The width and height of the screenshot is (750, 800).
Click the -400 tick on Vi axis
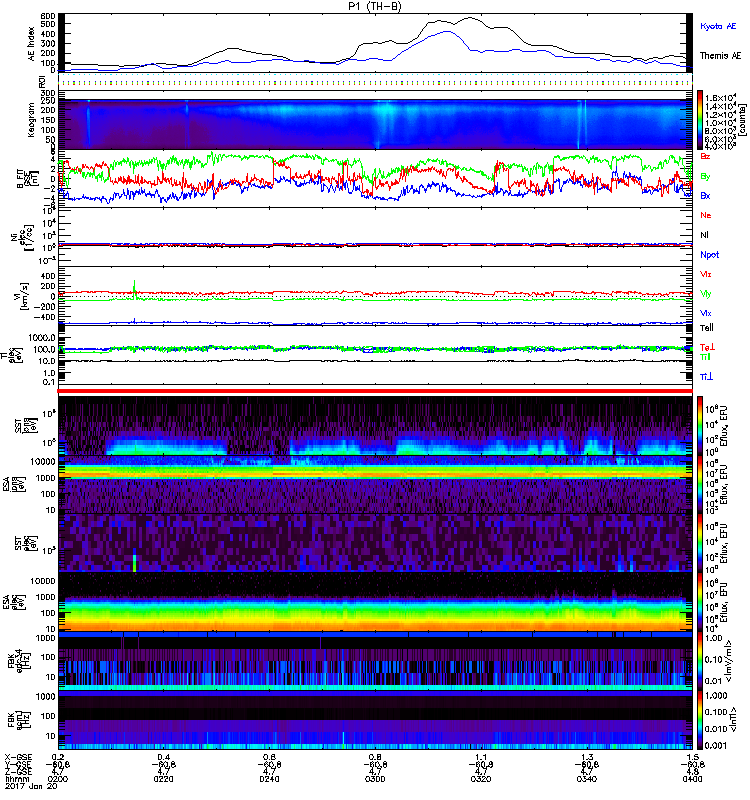click(x=45, y=317)
